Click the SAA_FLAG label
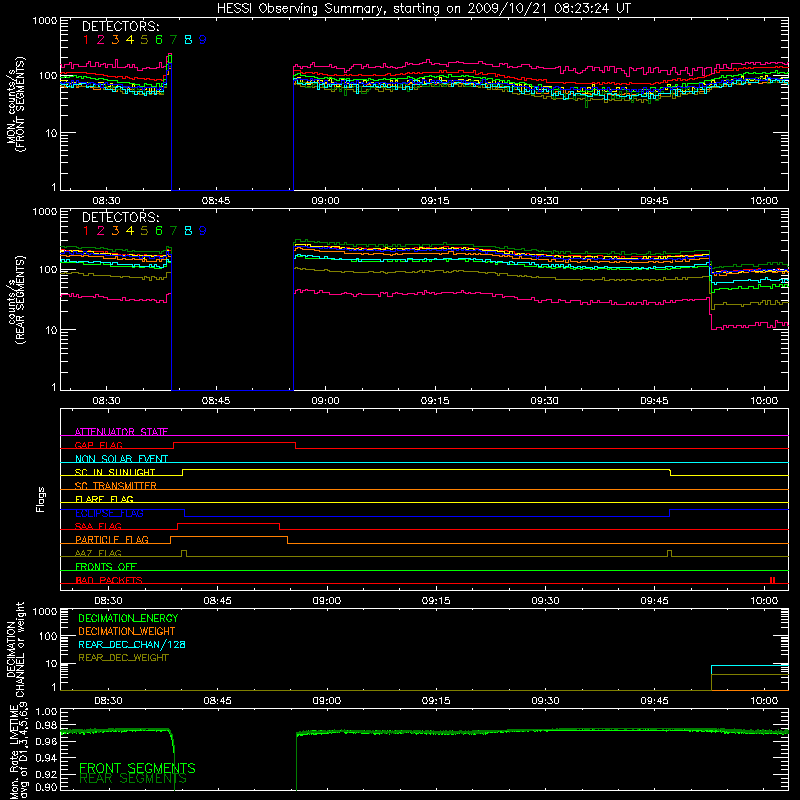Image resolution: width=800 pixels, height=800 pixels. pyautogui.click(x=98, y=526)
